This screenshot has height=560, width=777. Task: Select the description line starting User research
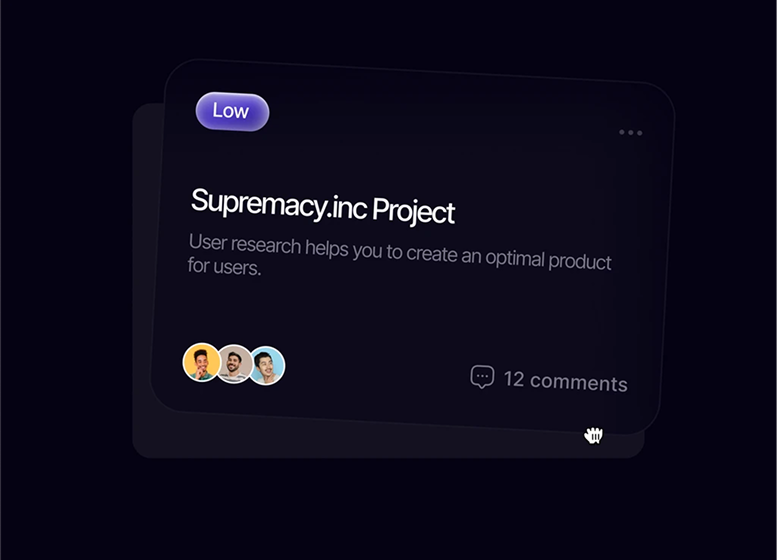coord(400,252)
